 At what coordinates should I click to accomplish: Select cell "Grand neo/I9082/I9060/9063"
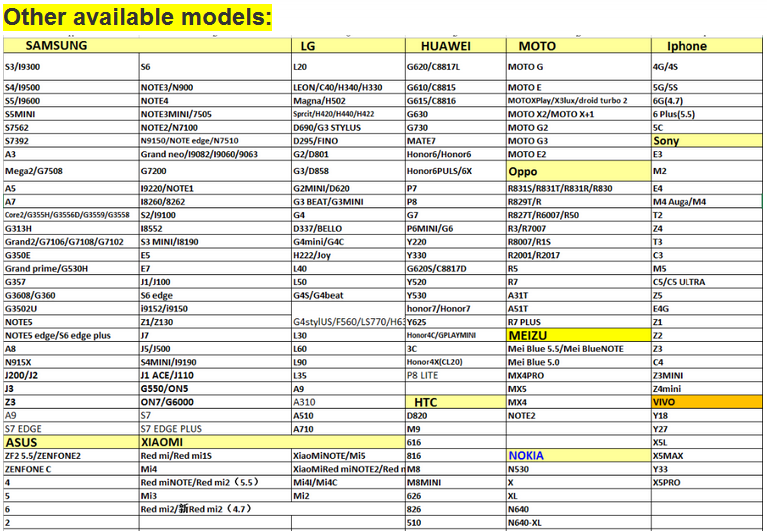pyautogui.click(x=215, y=154)
